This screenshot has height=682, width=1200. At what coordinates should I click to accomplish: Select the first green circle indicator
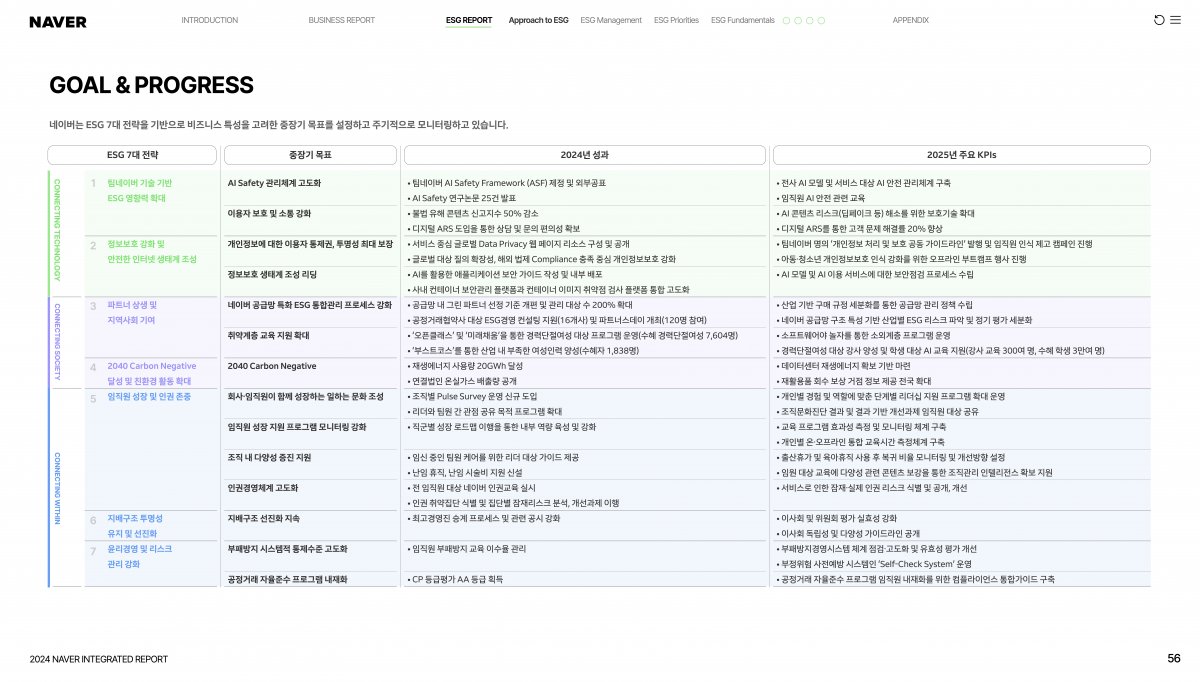[786, 20]
